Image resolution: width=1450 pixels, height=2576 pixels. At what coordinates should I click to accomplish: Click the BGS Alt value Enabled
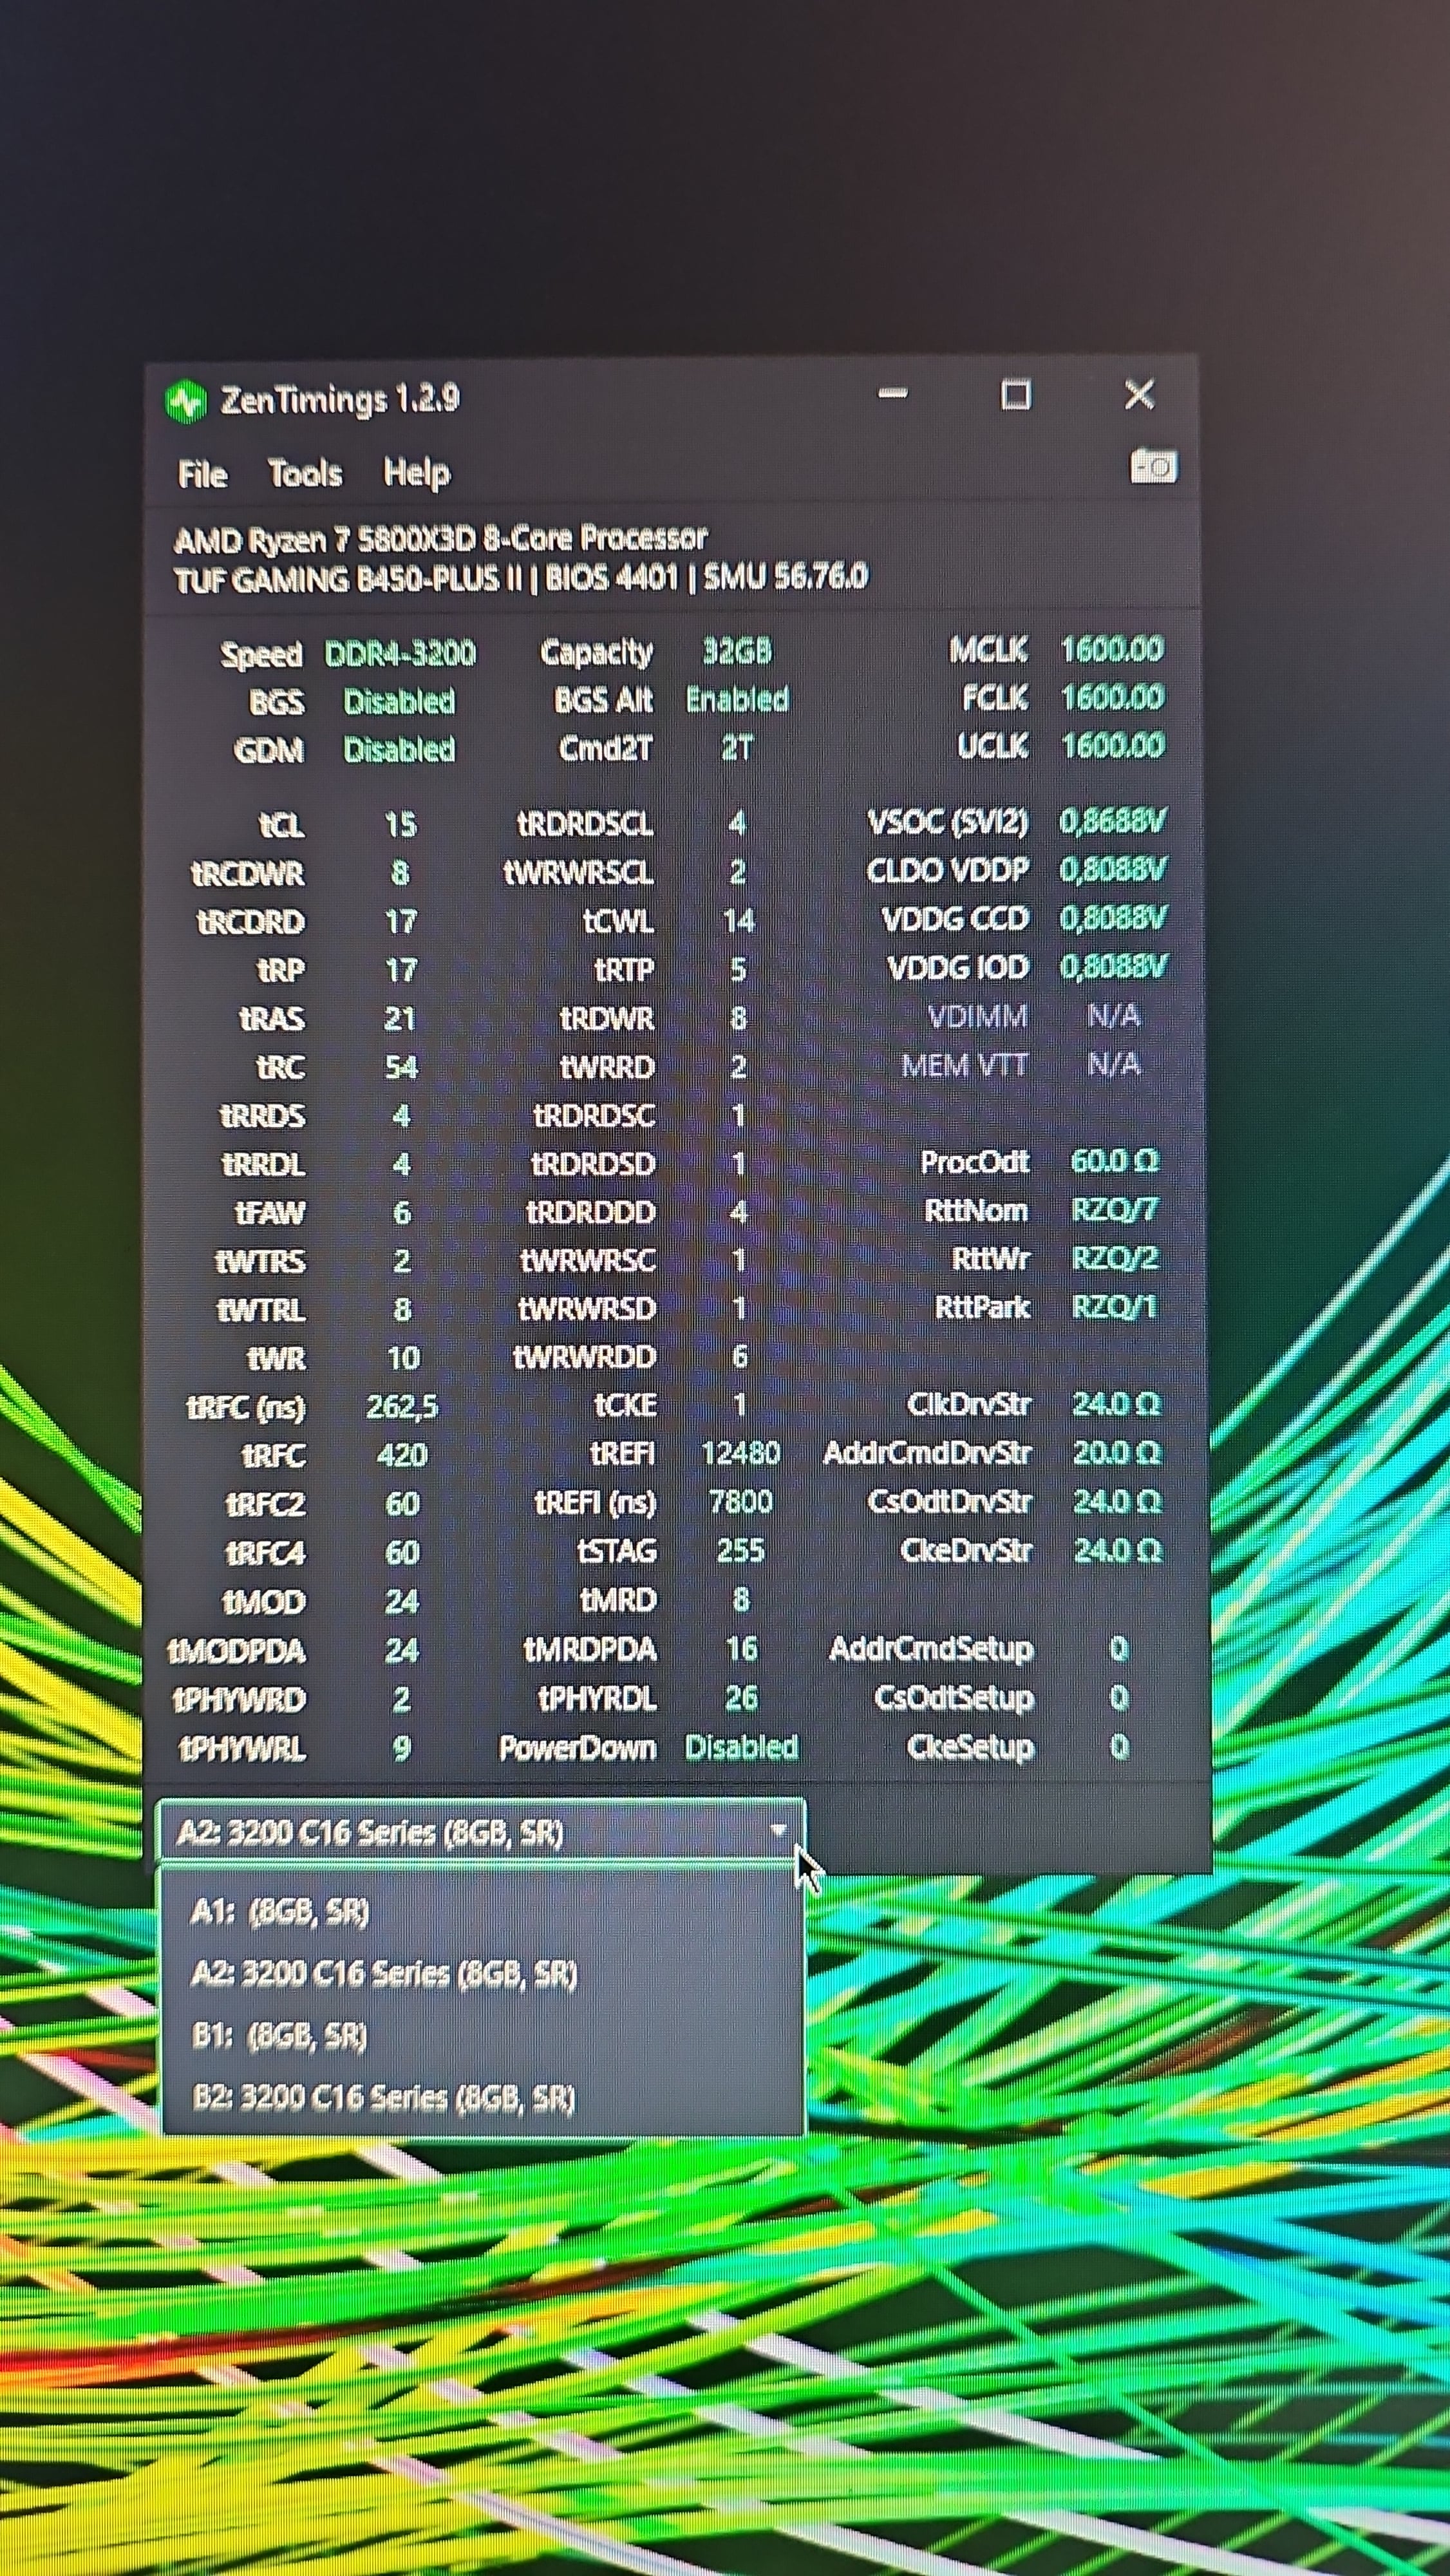pyautogui.click(x=737, y=699)
